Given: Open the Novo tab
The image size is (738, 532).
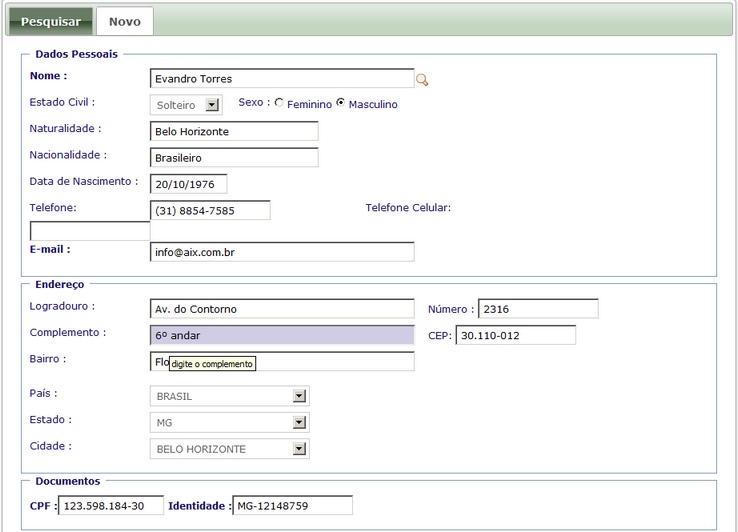Looking at the screenshot, I should [x=125, y=21].
